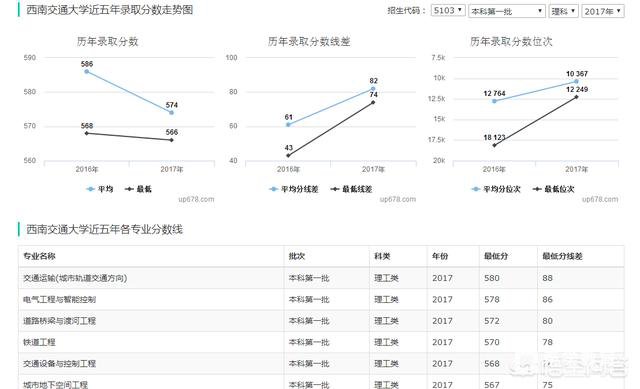640x389 pixels.
Task: Toggle 平均分线差 legend entry
Action: pyautogui.click(x=293, y=189)
